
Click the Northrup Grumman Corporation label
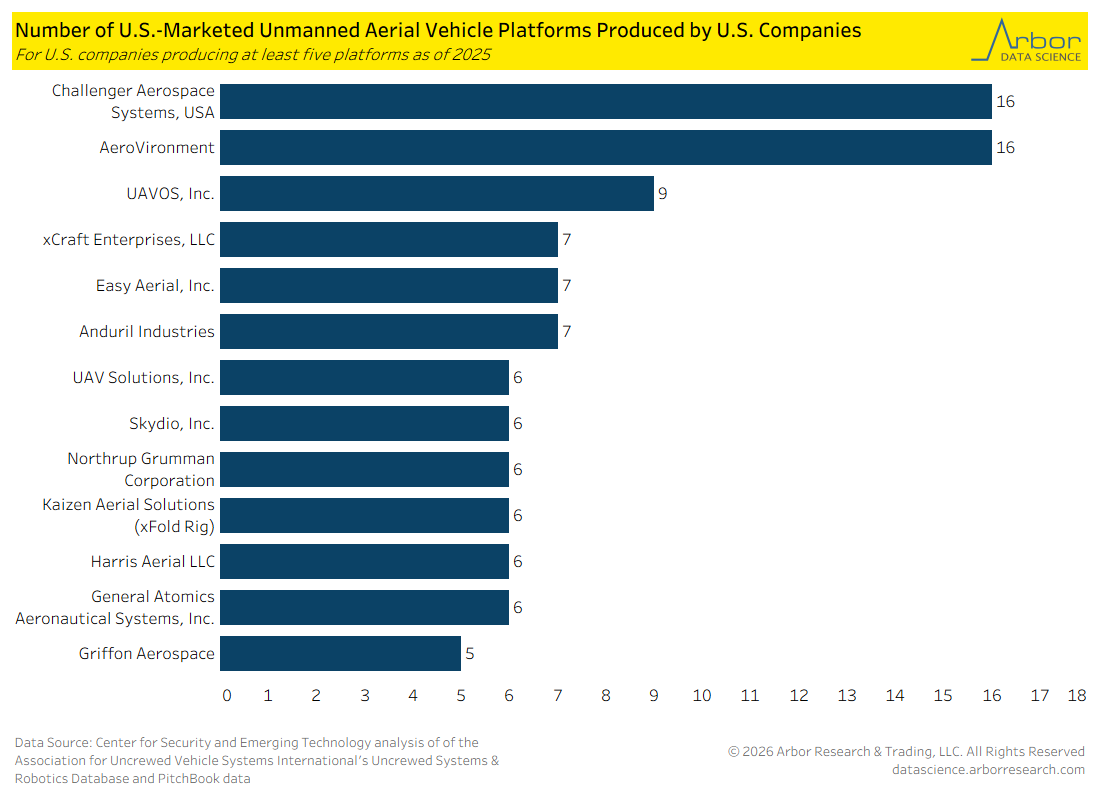[141, 470]
